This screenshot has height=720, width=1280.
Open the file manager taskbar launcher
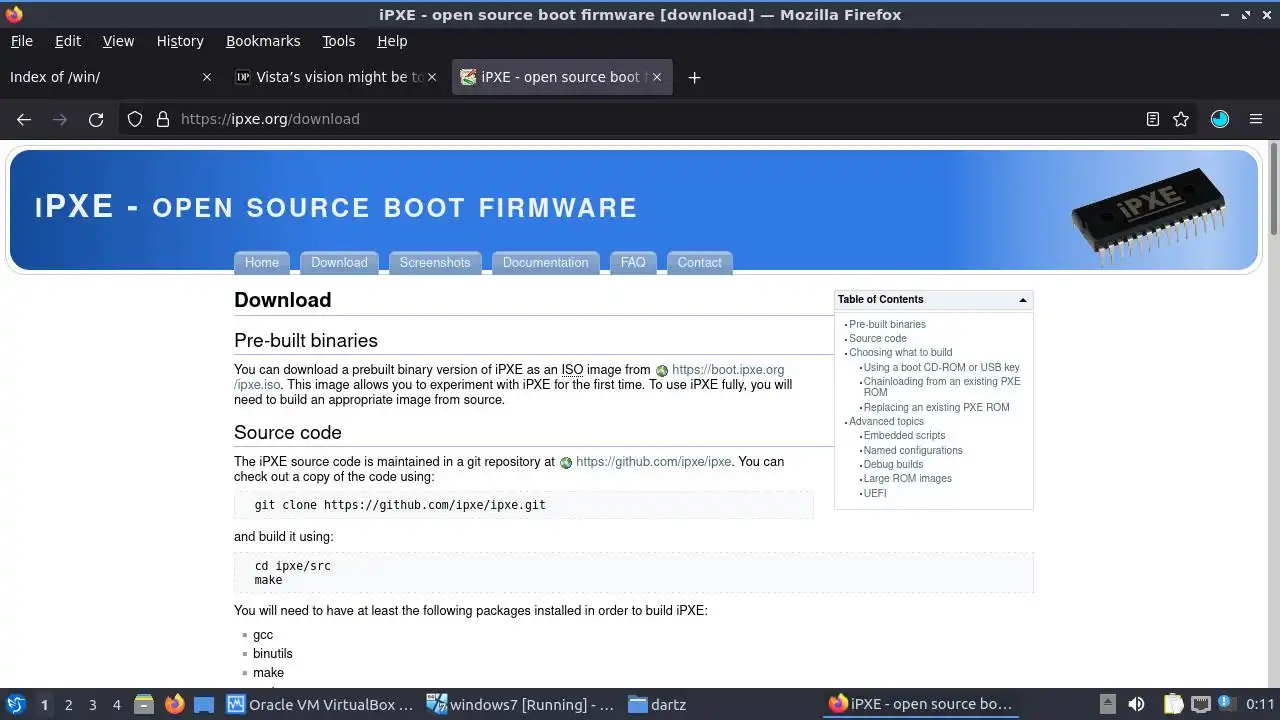144,704
